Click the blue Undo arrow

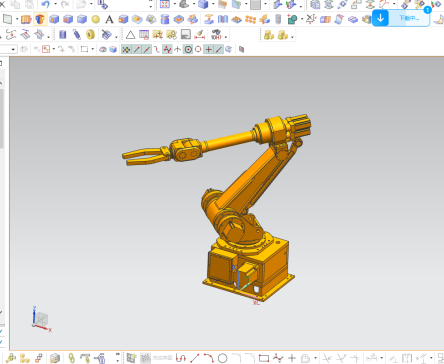coord(45,4)
